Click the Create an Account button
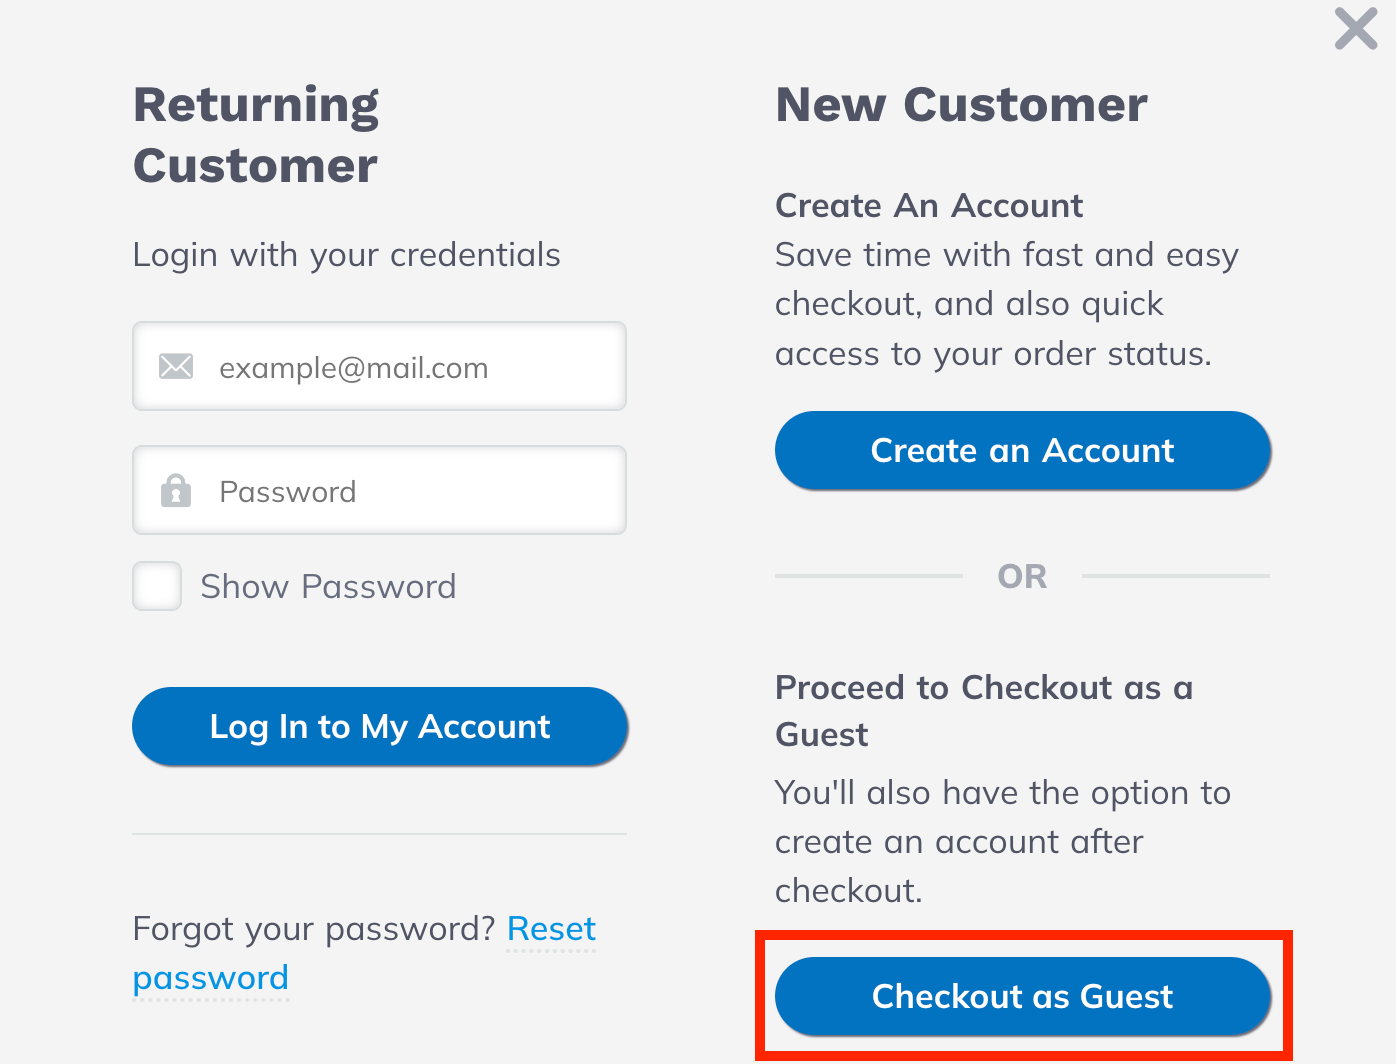The height and width of the screenshot is (1064, 1396). [x=1022, y=451]
